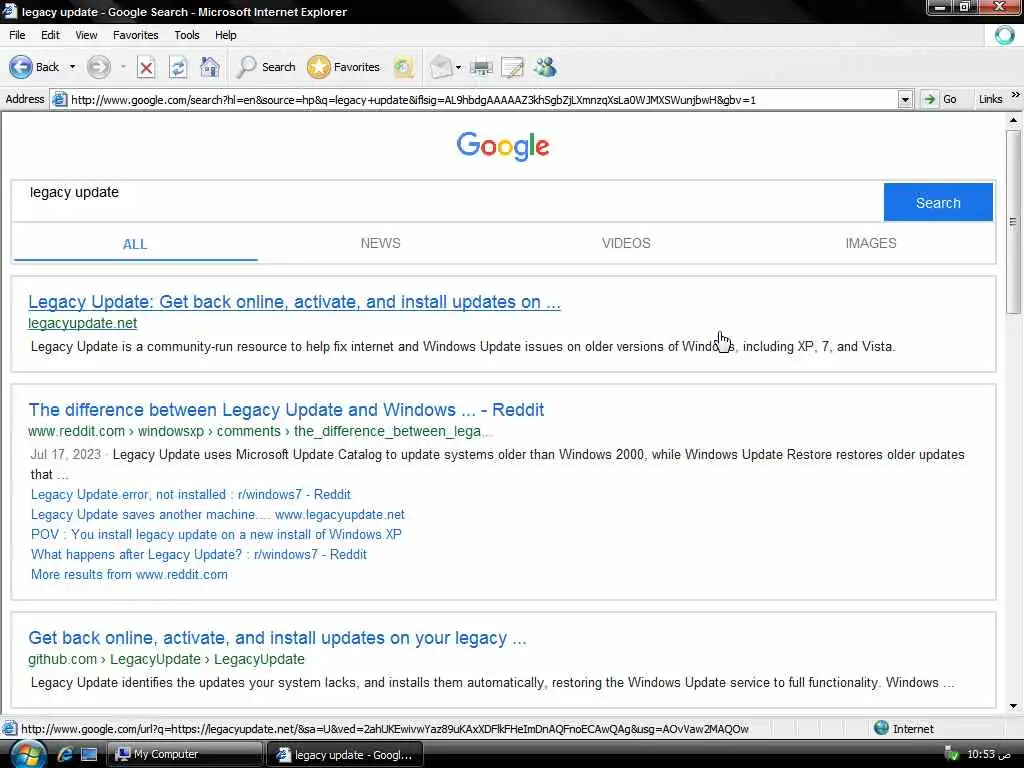Open the Tools menu
1024x768 pixels.
tap(187, 35)
